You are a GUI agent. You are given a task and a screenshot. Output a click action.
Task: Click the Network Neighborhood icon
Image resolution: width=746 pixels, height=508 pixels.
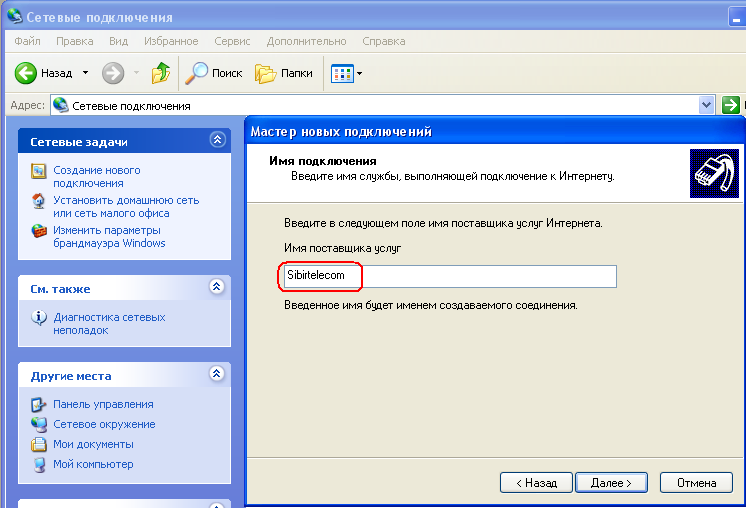(39, 424)
